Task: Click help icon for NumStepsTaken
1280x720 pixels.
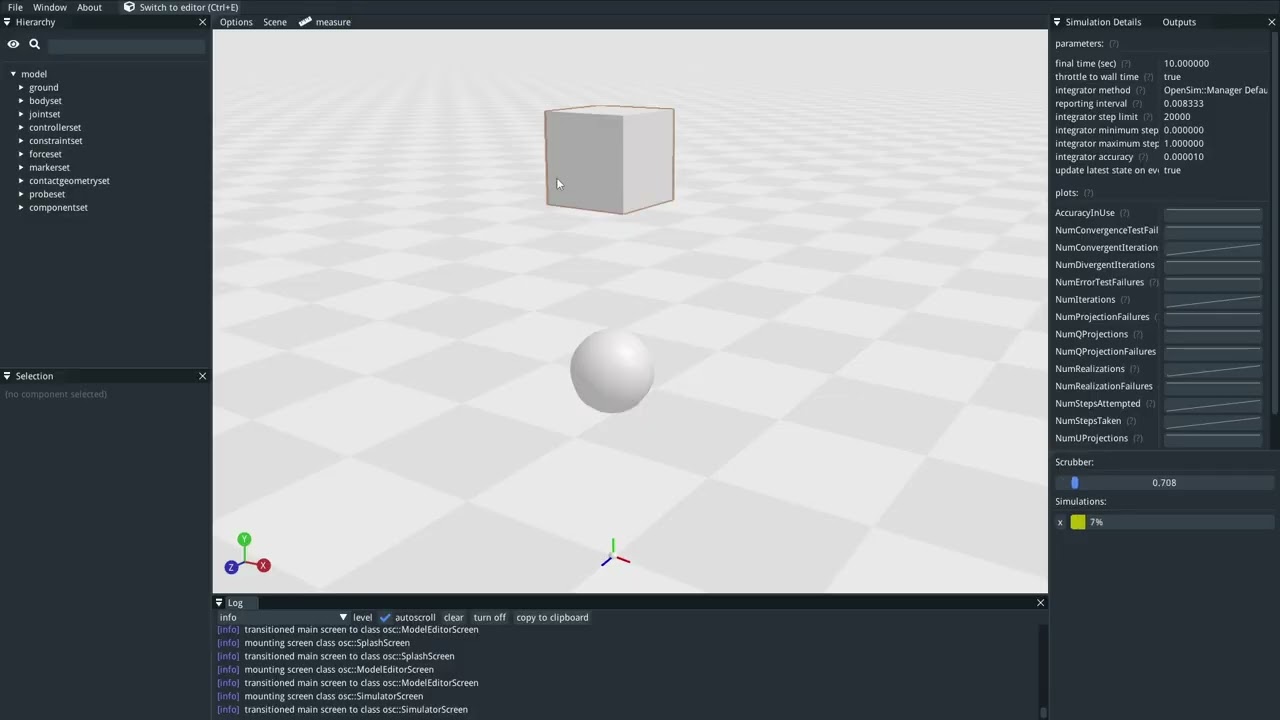Action: [1131, 421]
